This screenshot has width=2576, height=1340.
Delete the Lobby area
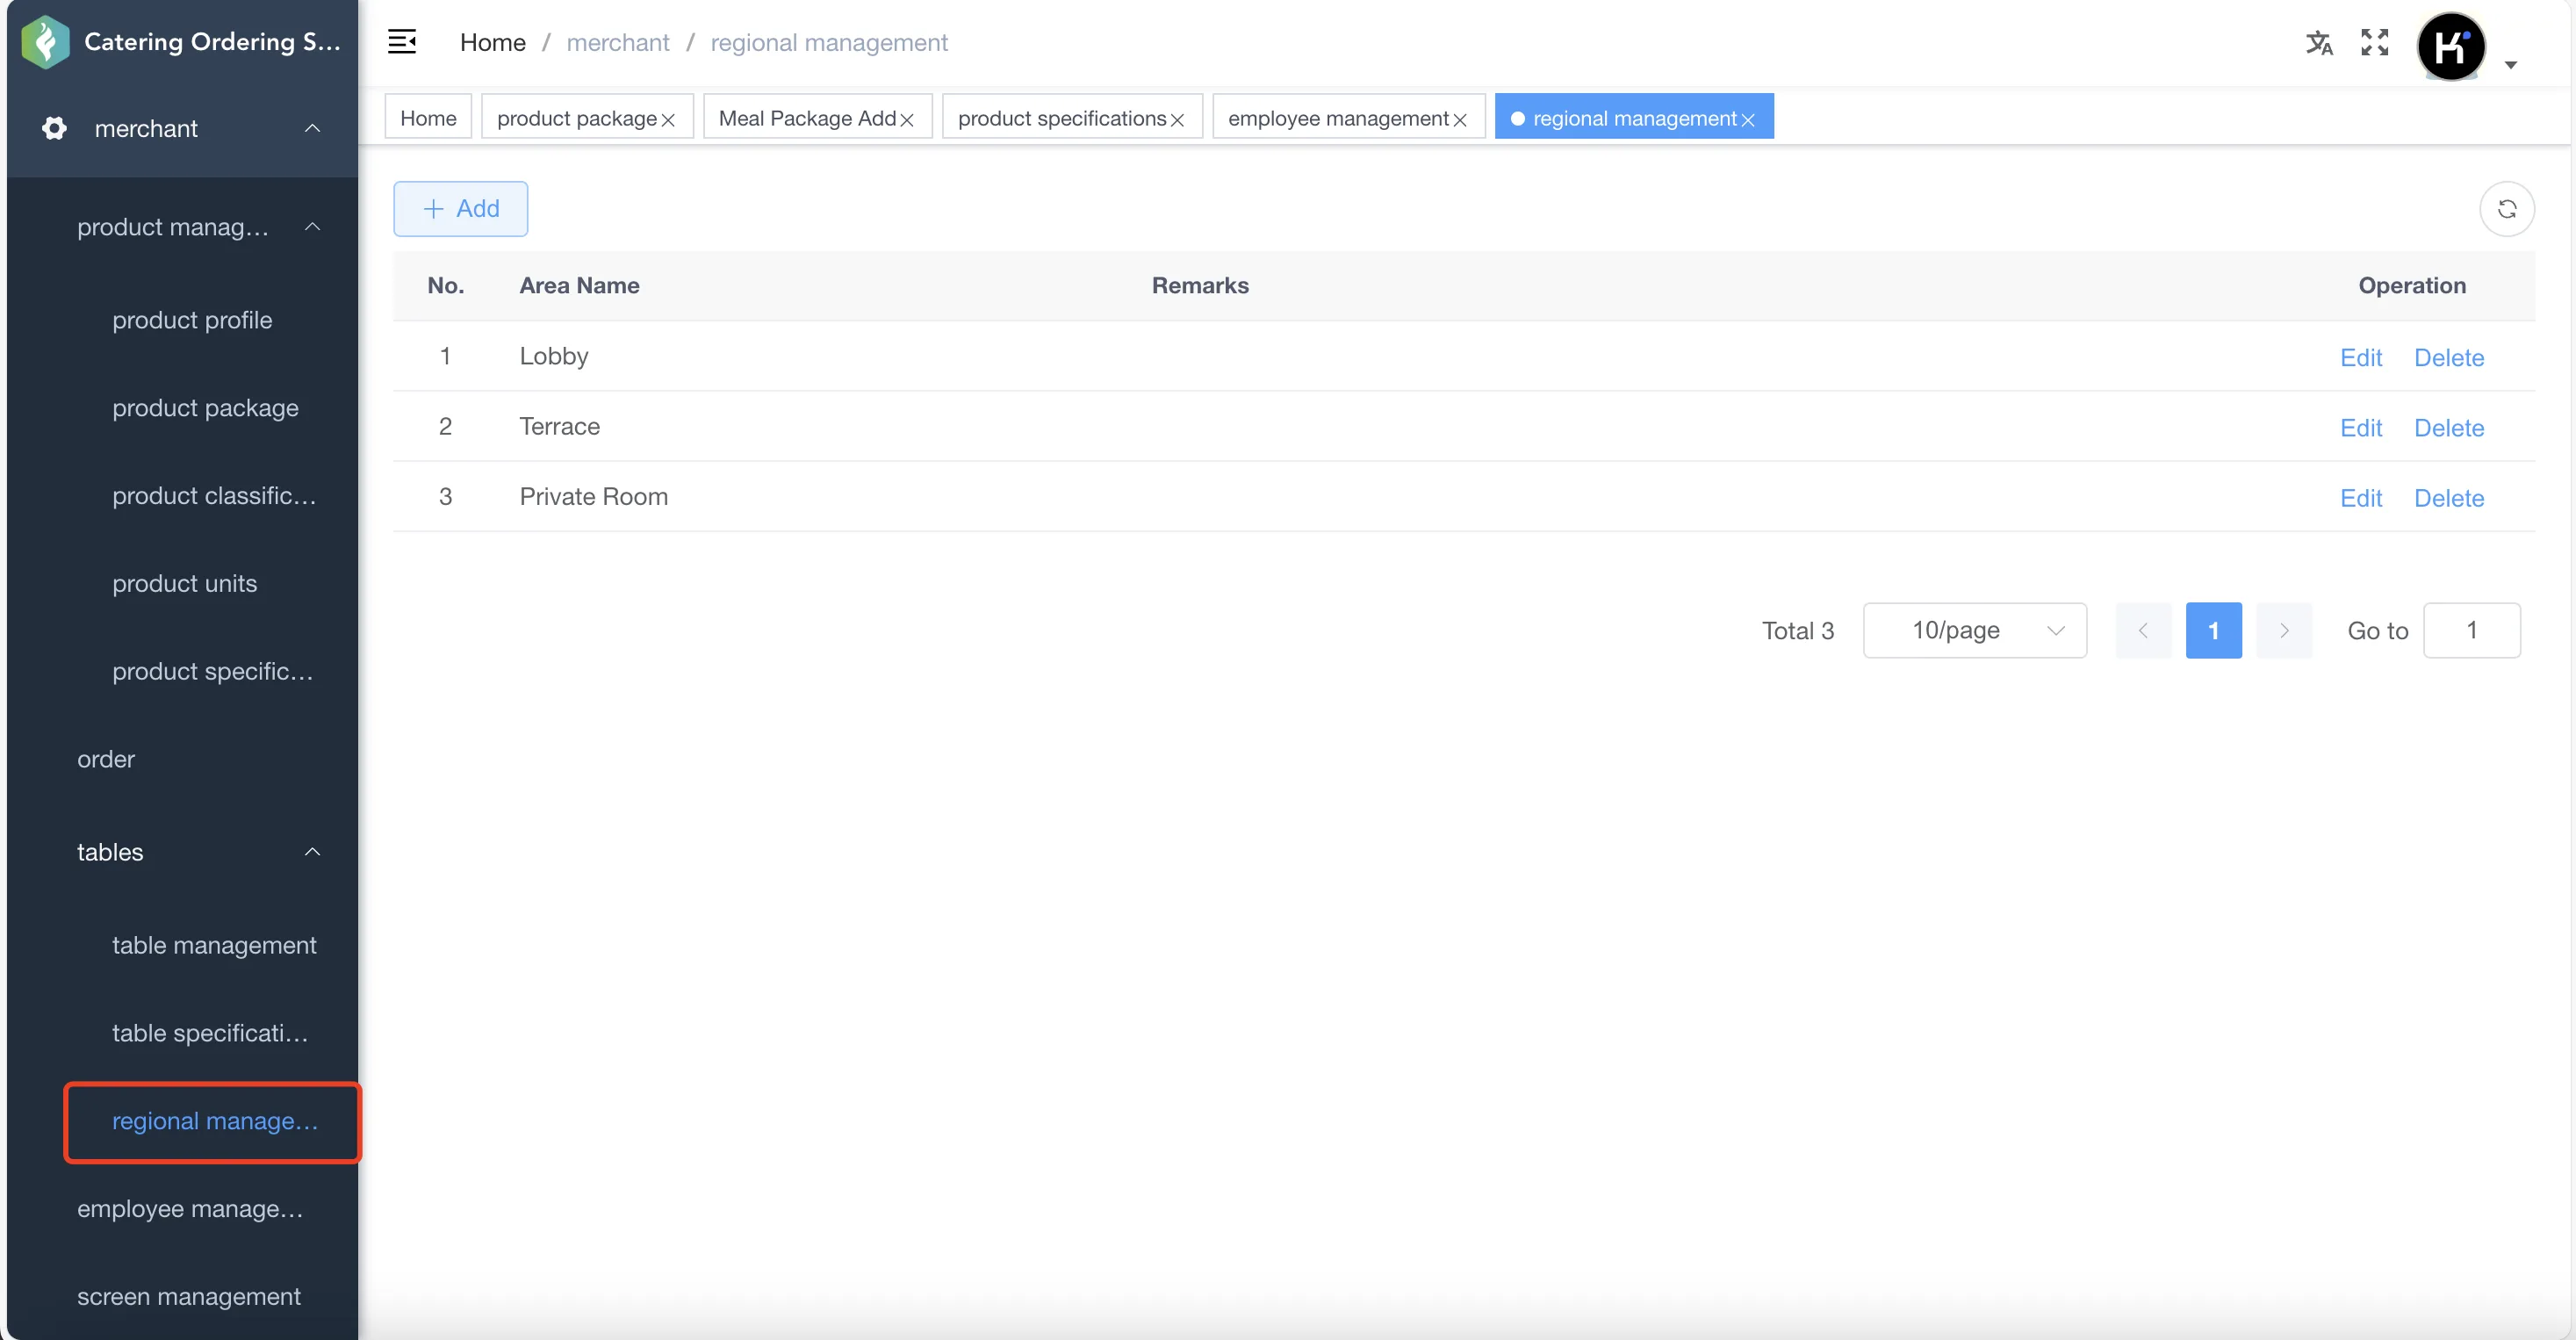[x=2448, y=357]
